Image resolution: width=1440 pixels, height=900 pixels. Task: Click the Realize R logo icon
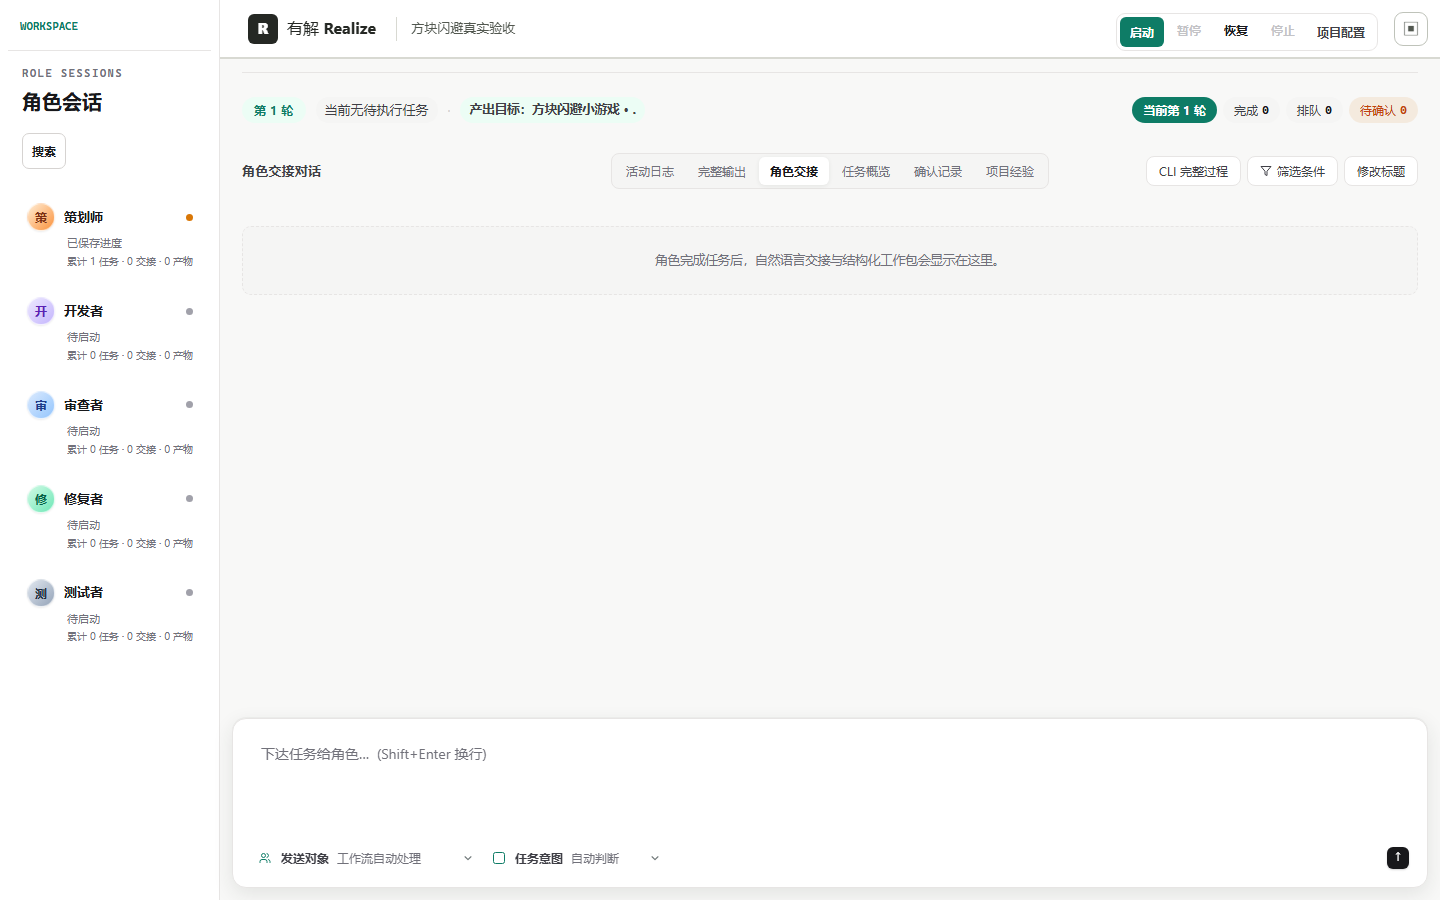click(263, 29)
